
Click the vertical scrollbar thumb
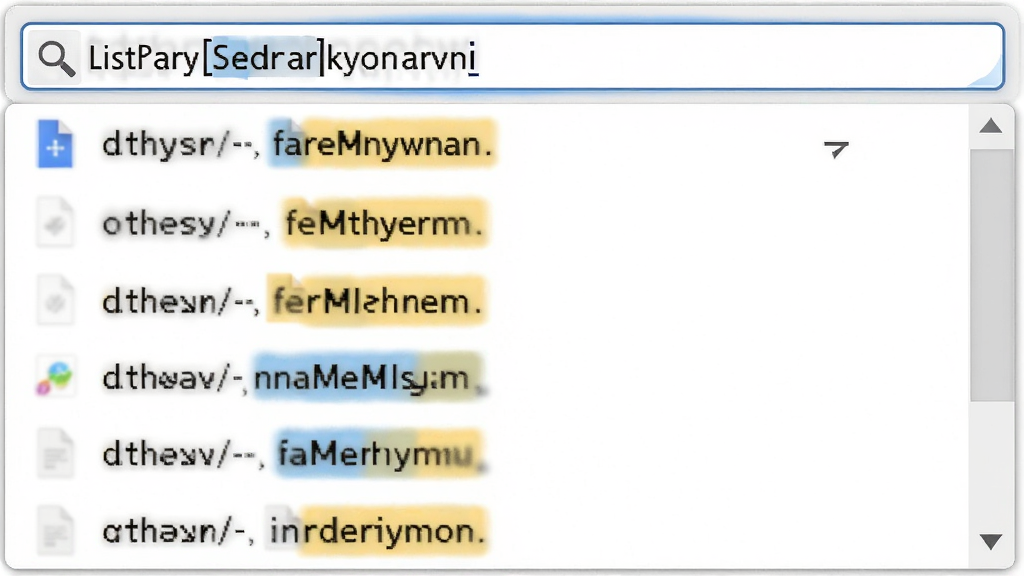(x=991, y=276)
